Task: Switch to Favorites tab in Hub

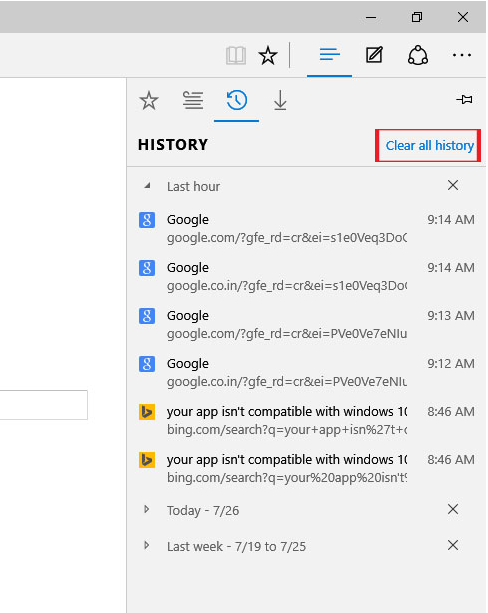Action: tap(149, 100)
